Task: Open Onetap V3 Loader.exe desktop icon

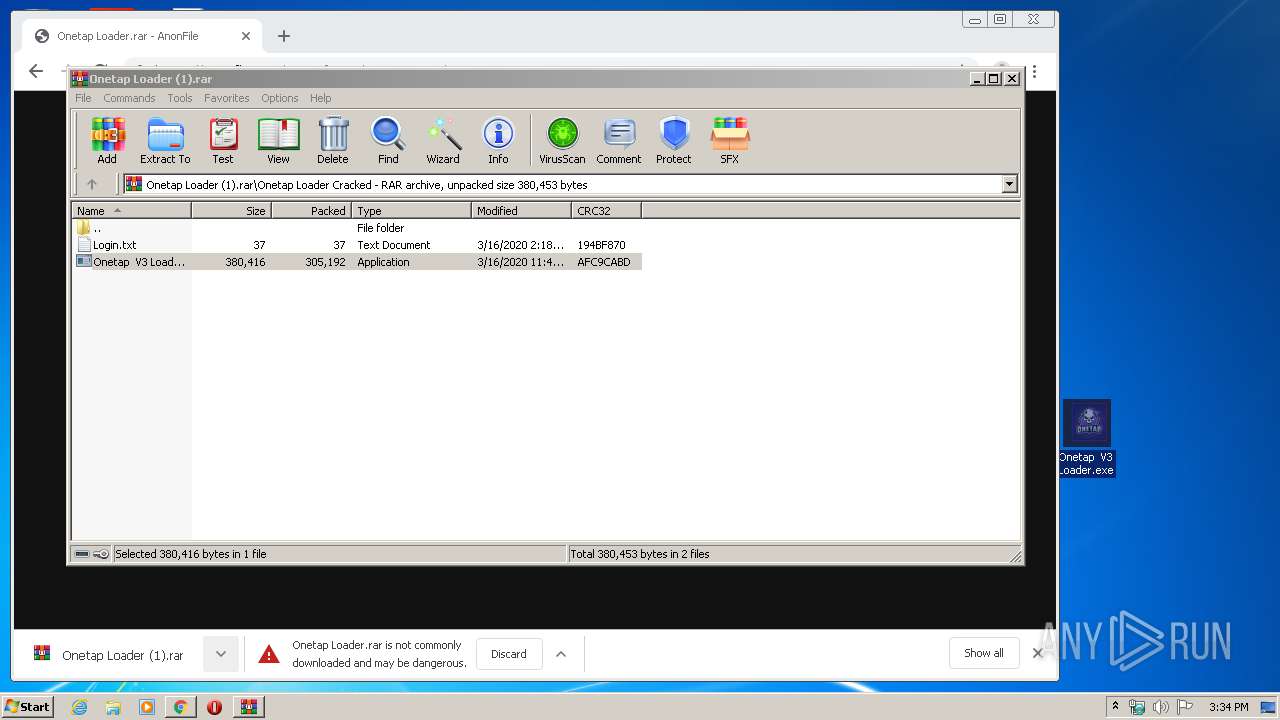Action: pos(1087,439)
